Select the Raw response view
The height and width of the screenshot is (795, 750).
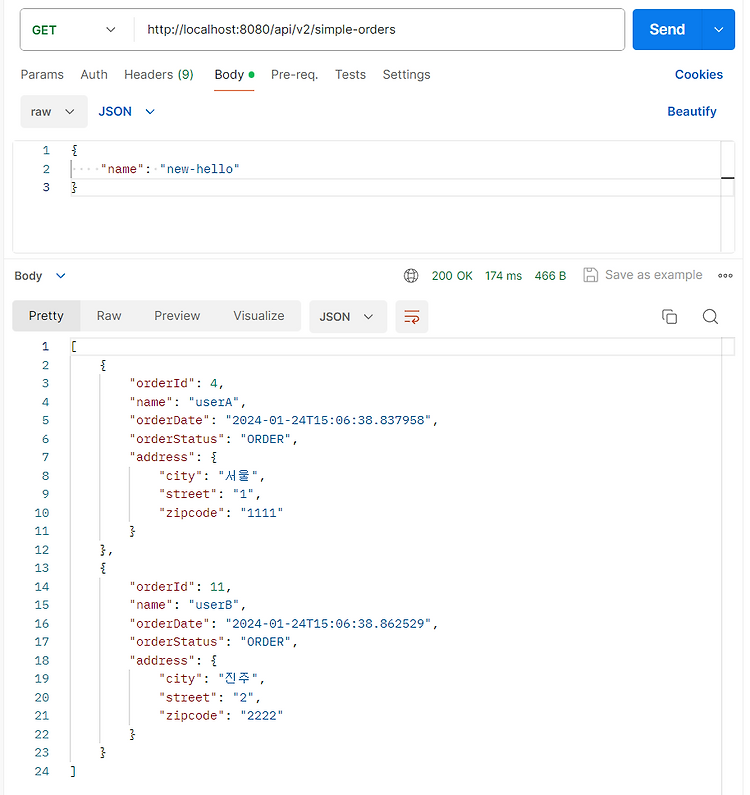tap(109, 316)
